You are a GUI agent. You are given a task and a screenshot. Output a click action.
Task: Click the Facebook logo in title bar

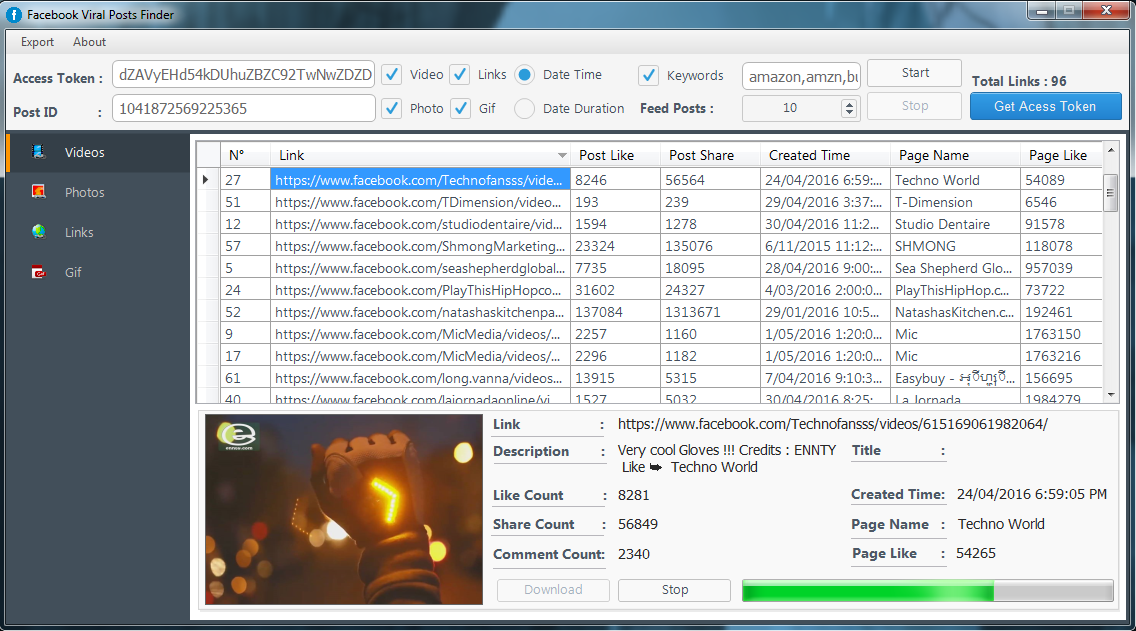(x=14, y=14)
